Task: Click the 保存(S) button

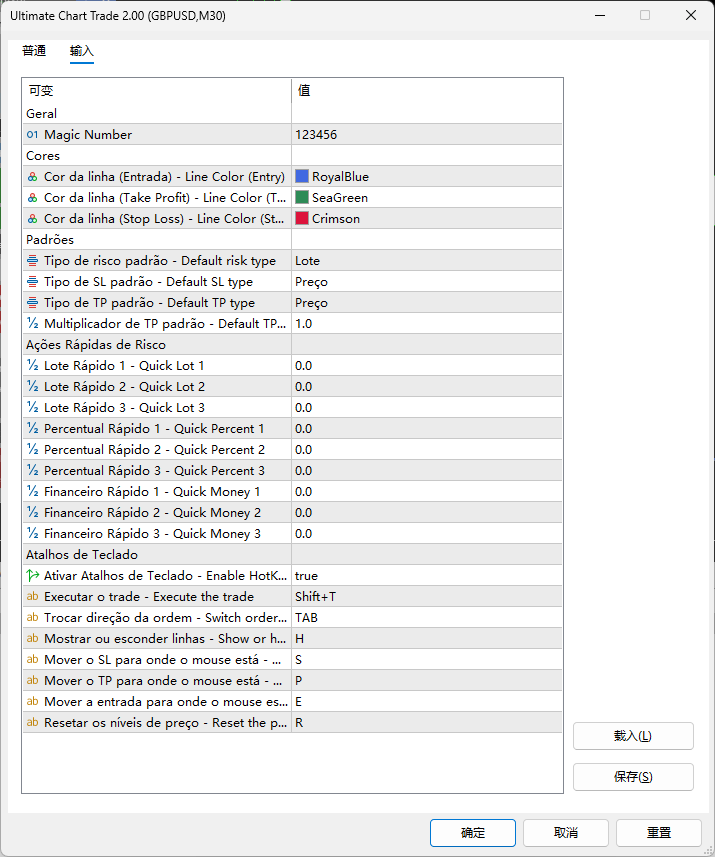Action: pyautogui.click(x=633, y=777)
